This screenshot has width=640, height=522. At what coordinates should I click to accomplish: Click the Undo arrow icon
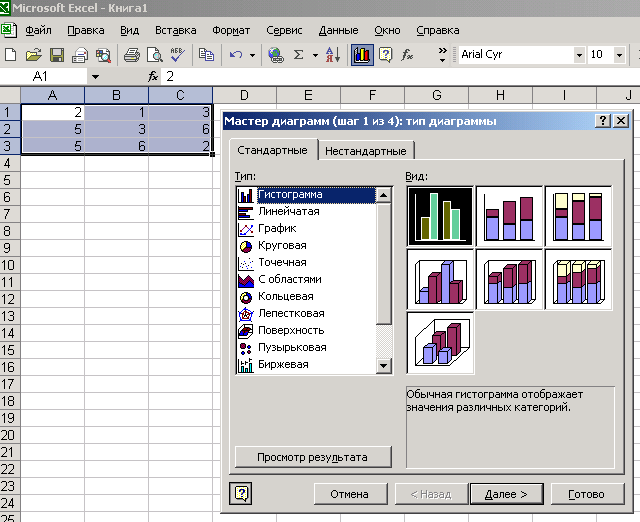[x=236, y=54]
